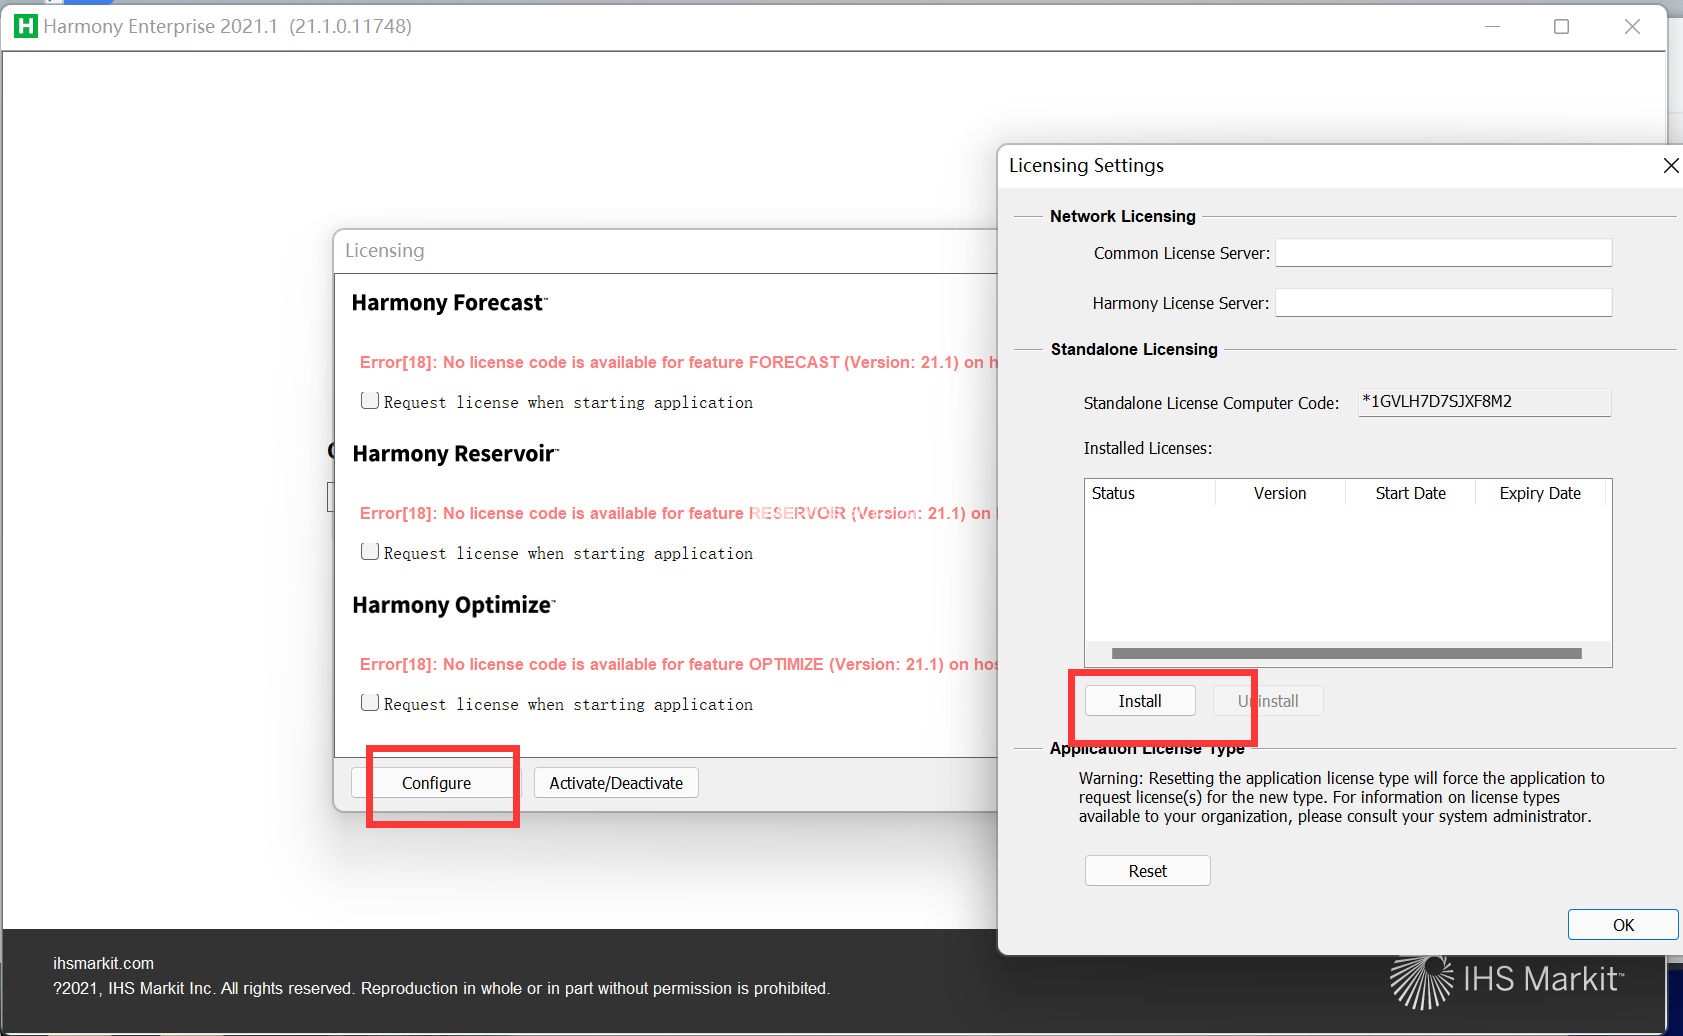Click the Status column header
The height and width of the screenshot is (1036, 1683).
(1150, 493)
